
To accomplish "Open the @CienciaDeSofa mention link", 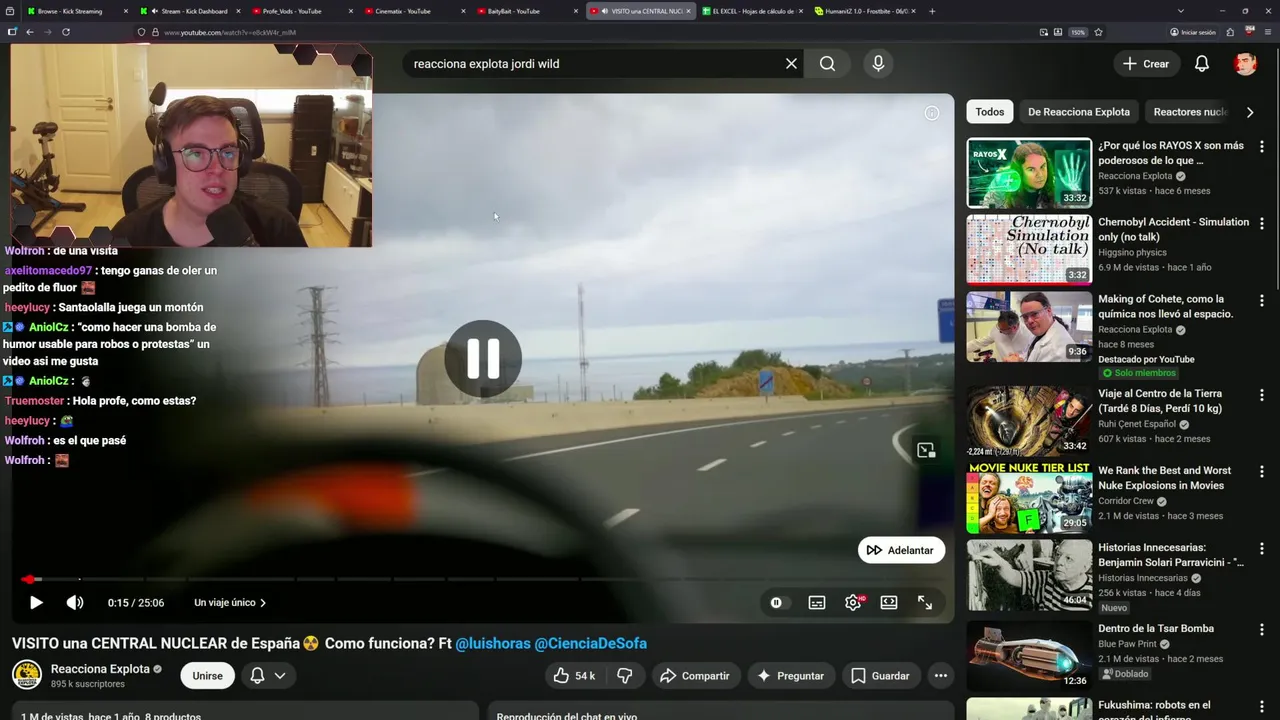I will click(x=591, y=644).
